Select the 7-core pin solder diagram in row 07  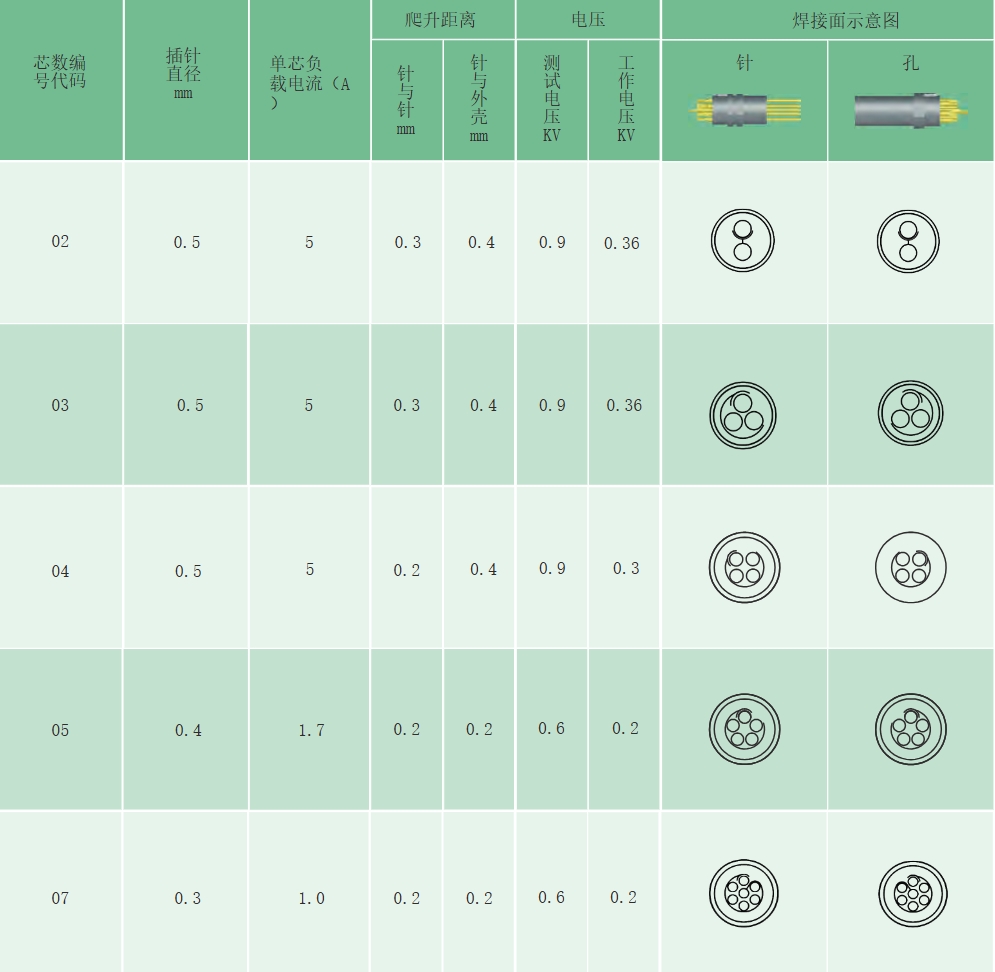tap(744, 893)
